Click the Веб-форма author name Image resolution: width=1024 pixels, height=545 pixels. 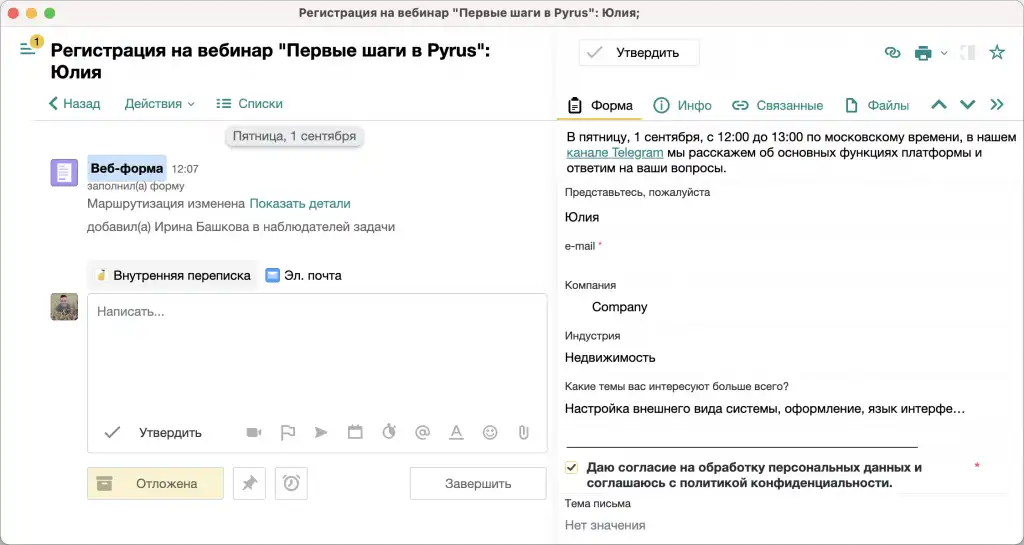(x=127, y=168)
